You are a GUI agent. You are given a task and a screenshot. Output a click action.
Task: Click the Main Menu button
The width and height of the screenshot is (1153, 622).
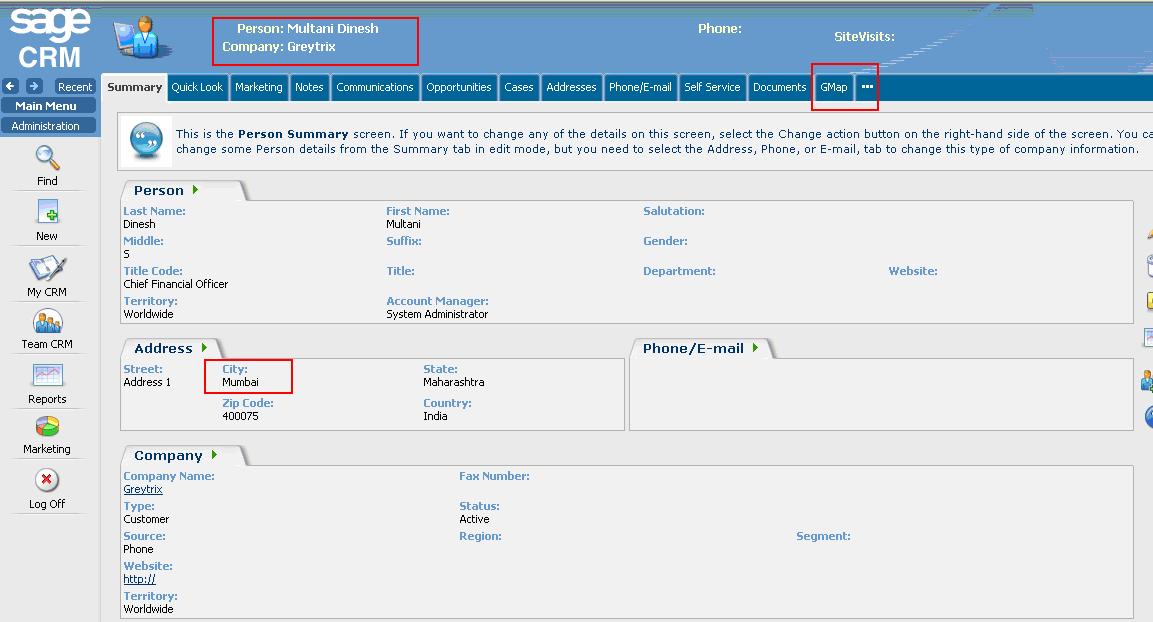point(49,106)
